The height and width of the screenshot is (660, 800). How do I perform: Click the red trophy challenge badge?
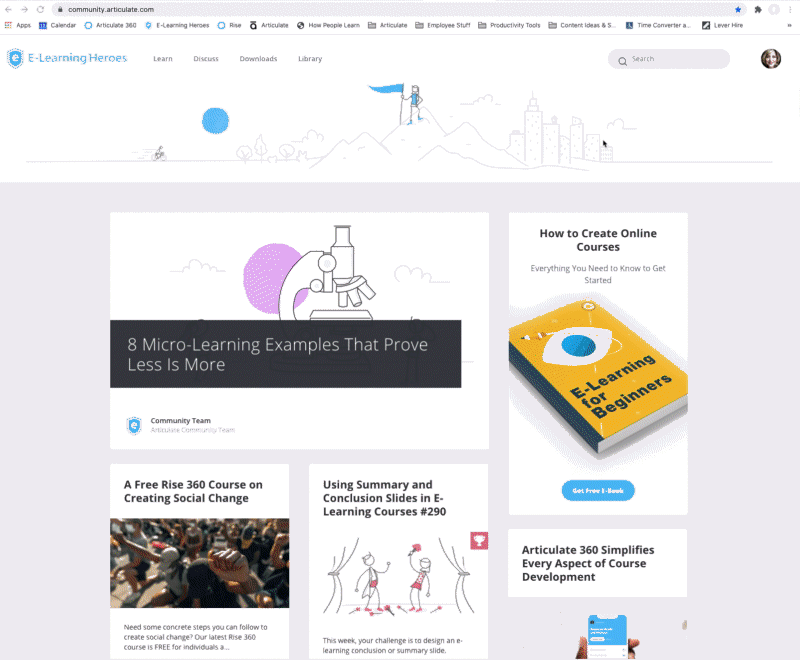click(479, 541)
